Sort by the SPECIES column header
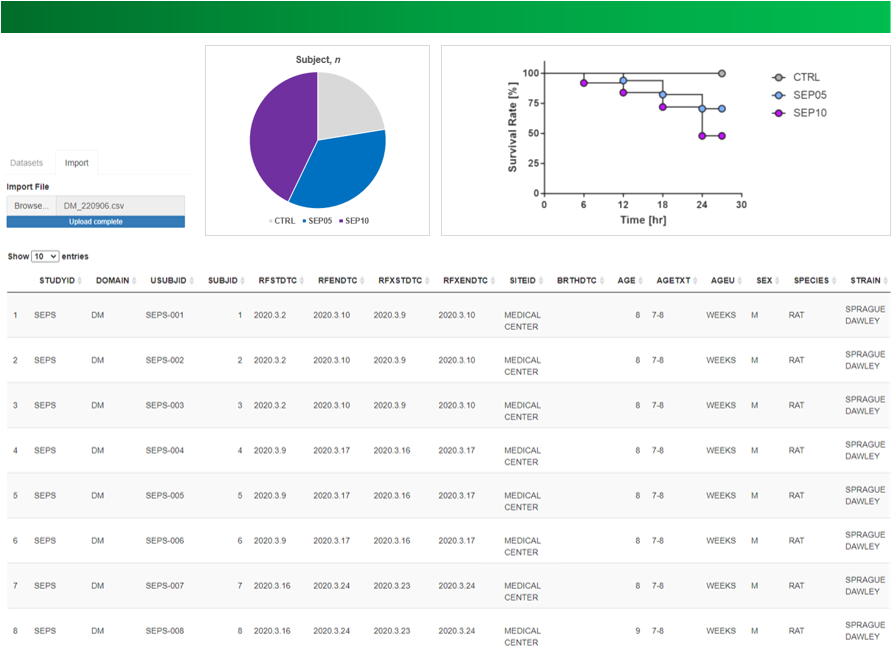891x651 pixels. (811, 280)
